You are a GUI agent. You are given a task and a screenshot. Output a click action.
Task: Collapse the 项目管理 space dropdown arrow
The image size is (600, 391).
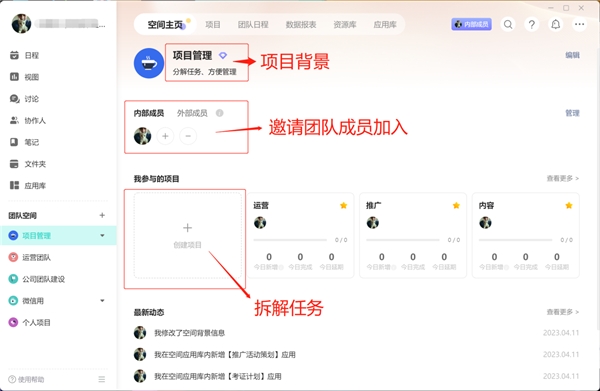102,235
